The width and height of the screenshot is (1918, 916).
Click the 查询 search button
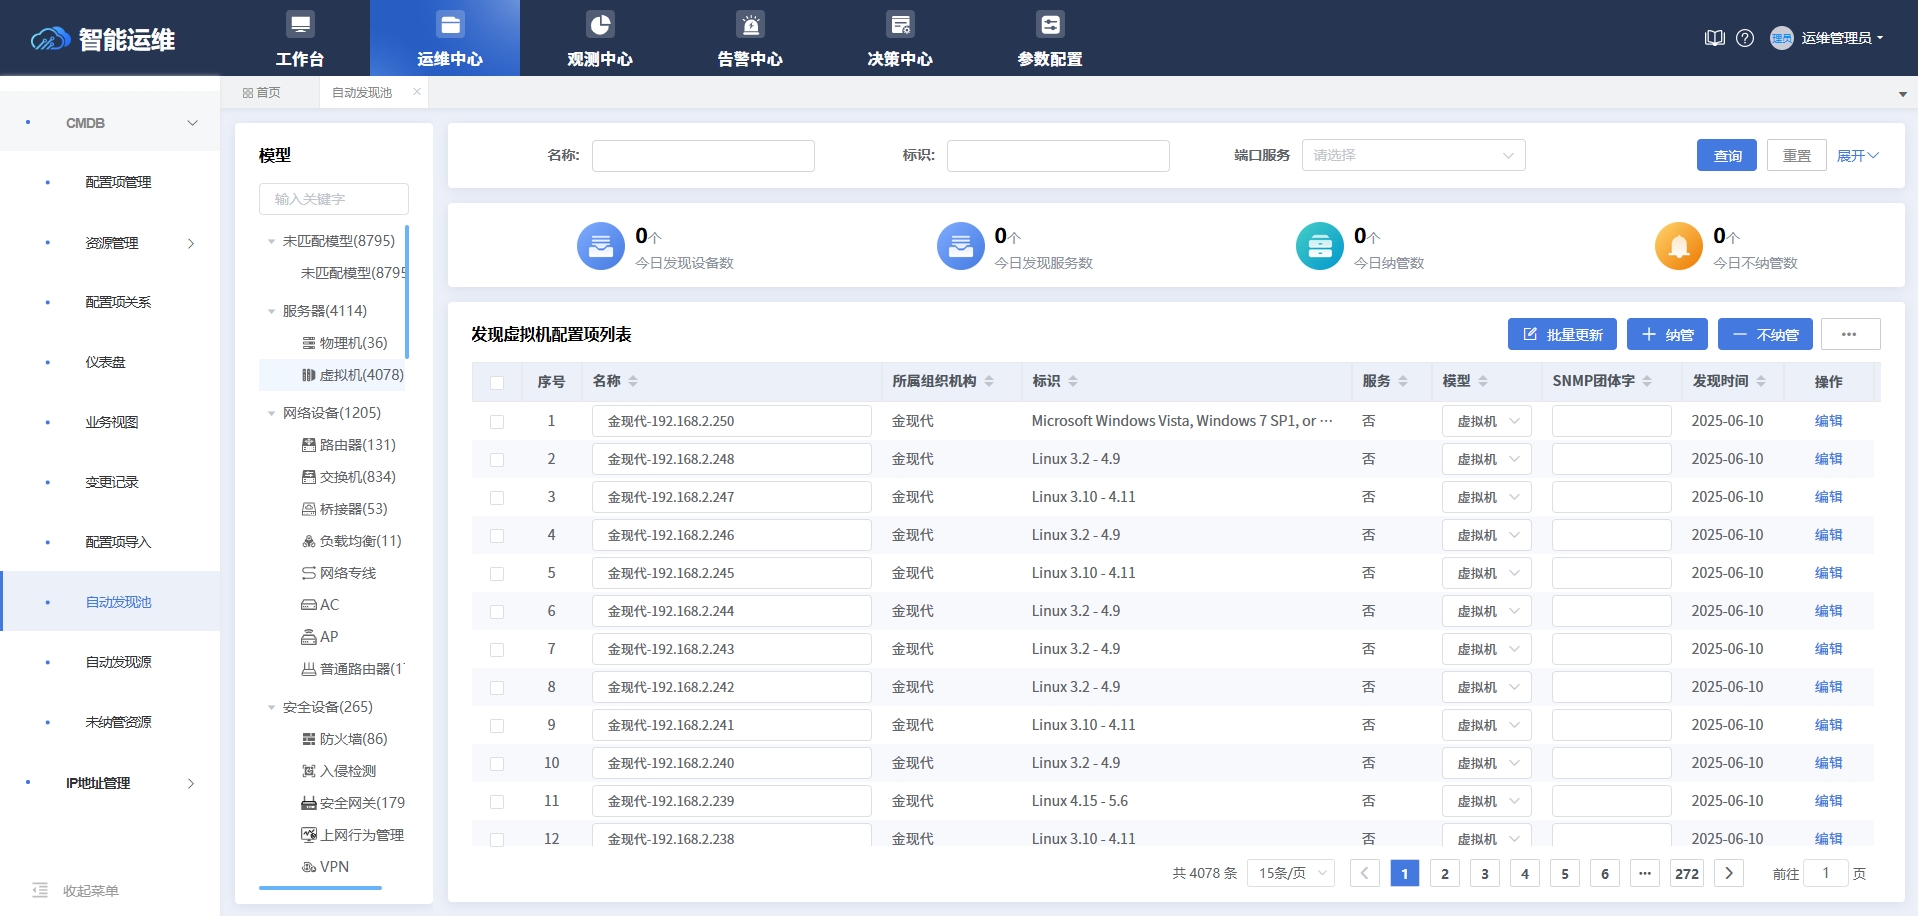(1726, 156)
